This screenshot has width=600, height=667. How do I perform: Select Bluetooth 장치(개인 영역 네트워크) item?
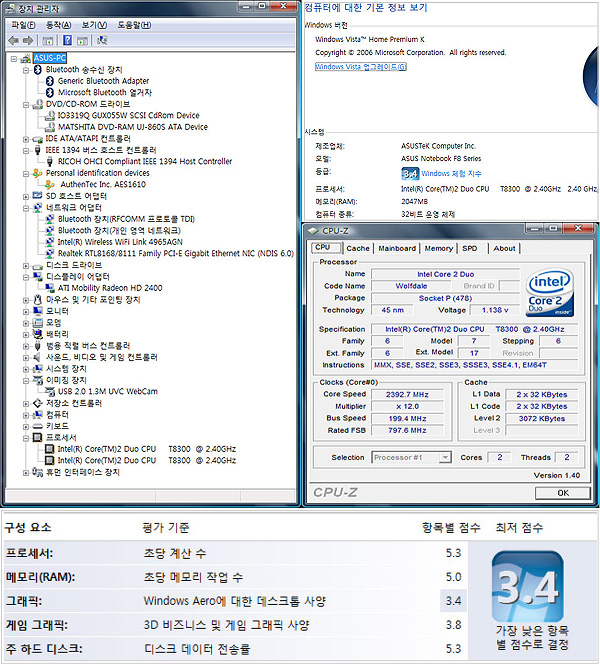(119, 230)
